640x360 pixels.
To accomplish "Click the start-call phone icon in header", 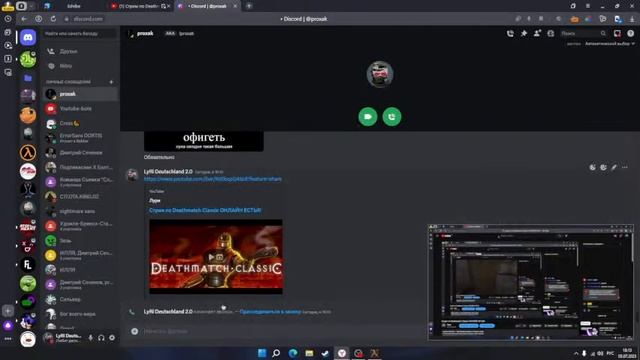I will click(x=510, y=33).
